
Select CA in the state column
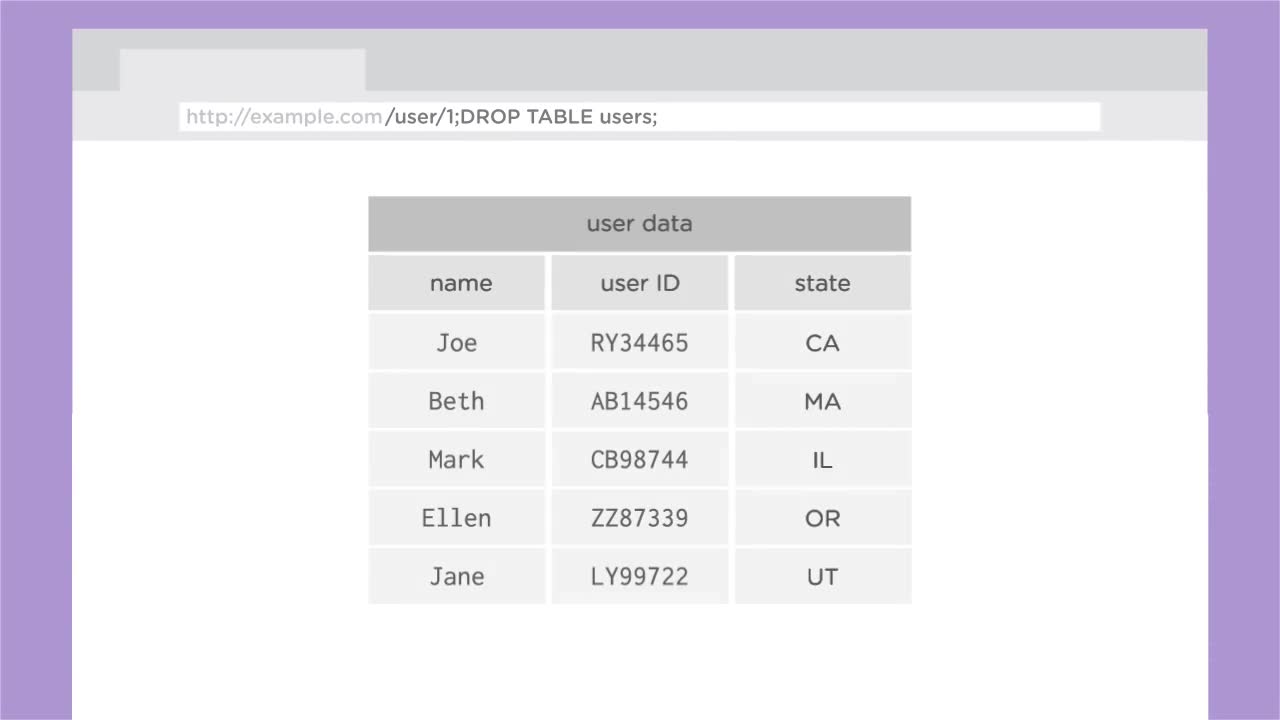click(x=822, y=342)
